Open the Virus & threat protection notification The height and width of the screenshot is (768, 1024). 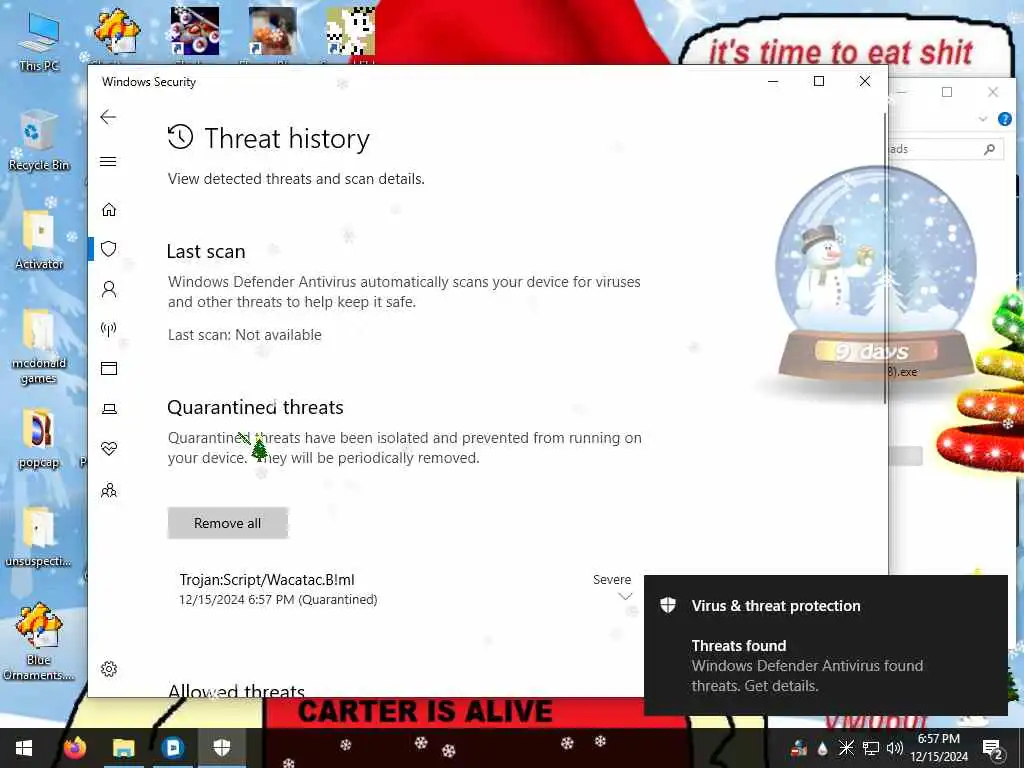click(825, 645)
